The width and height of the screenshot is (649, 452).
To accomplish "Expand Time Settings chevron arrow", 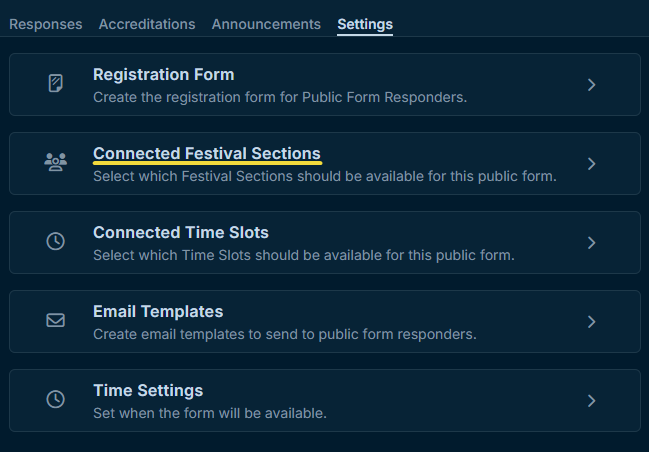I will [591, 401].
